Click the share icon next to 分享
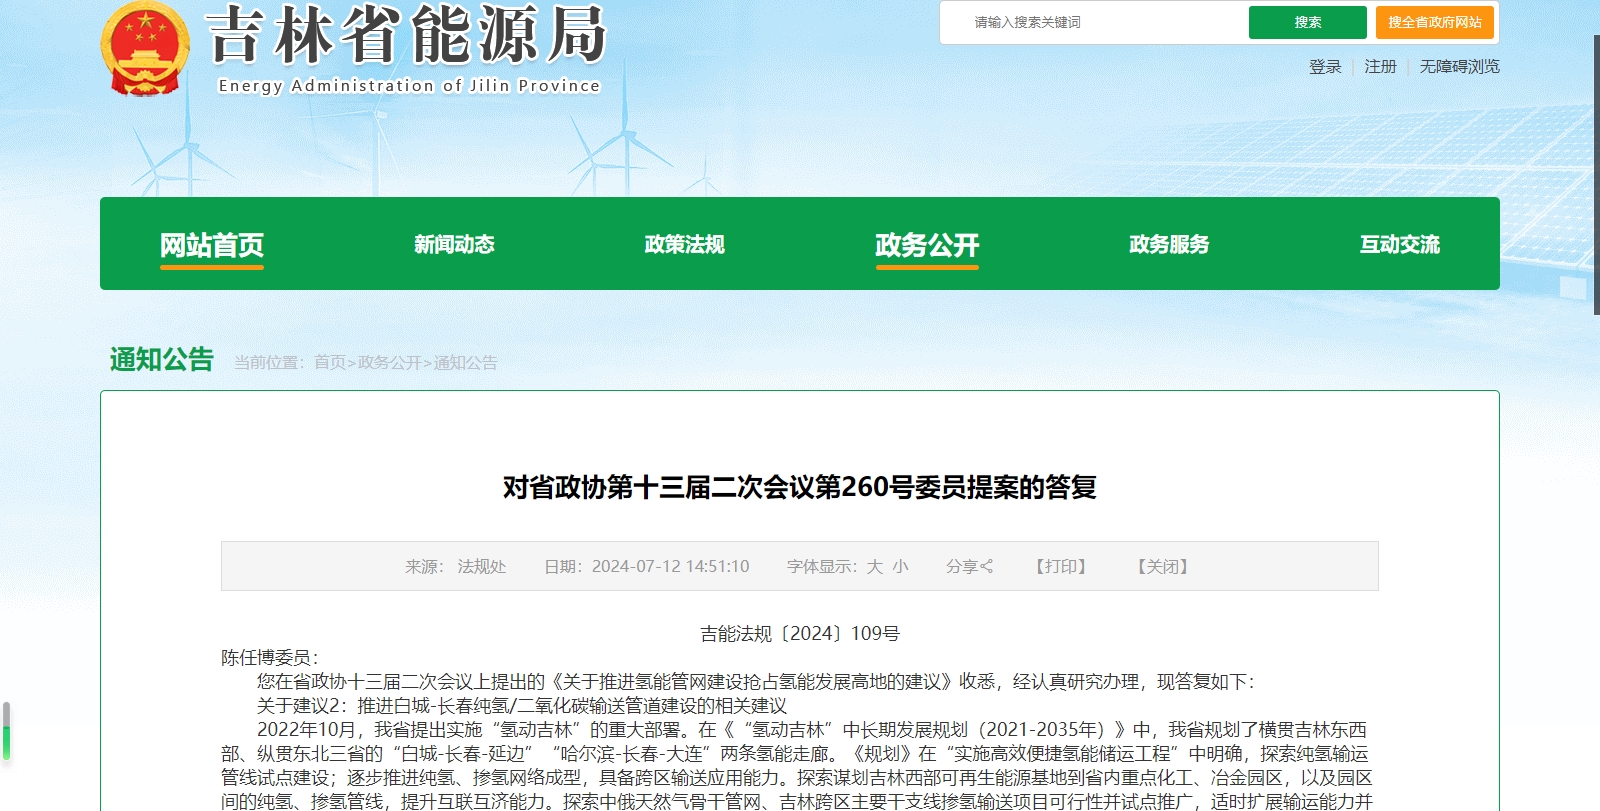The height and width of the screenshot is (811, 1600). [x=987, y=566]
